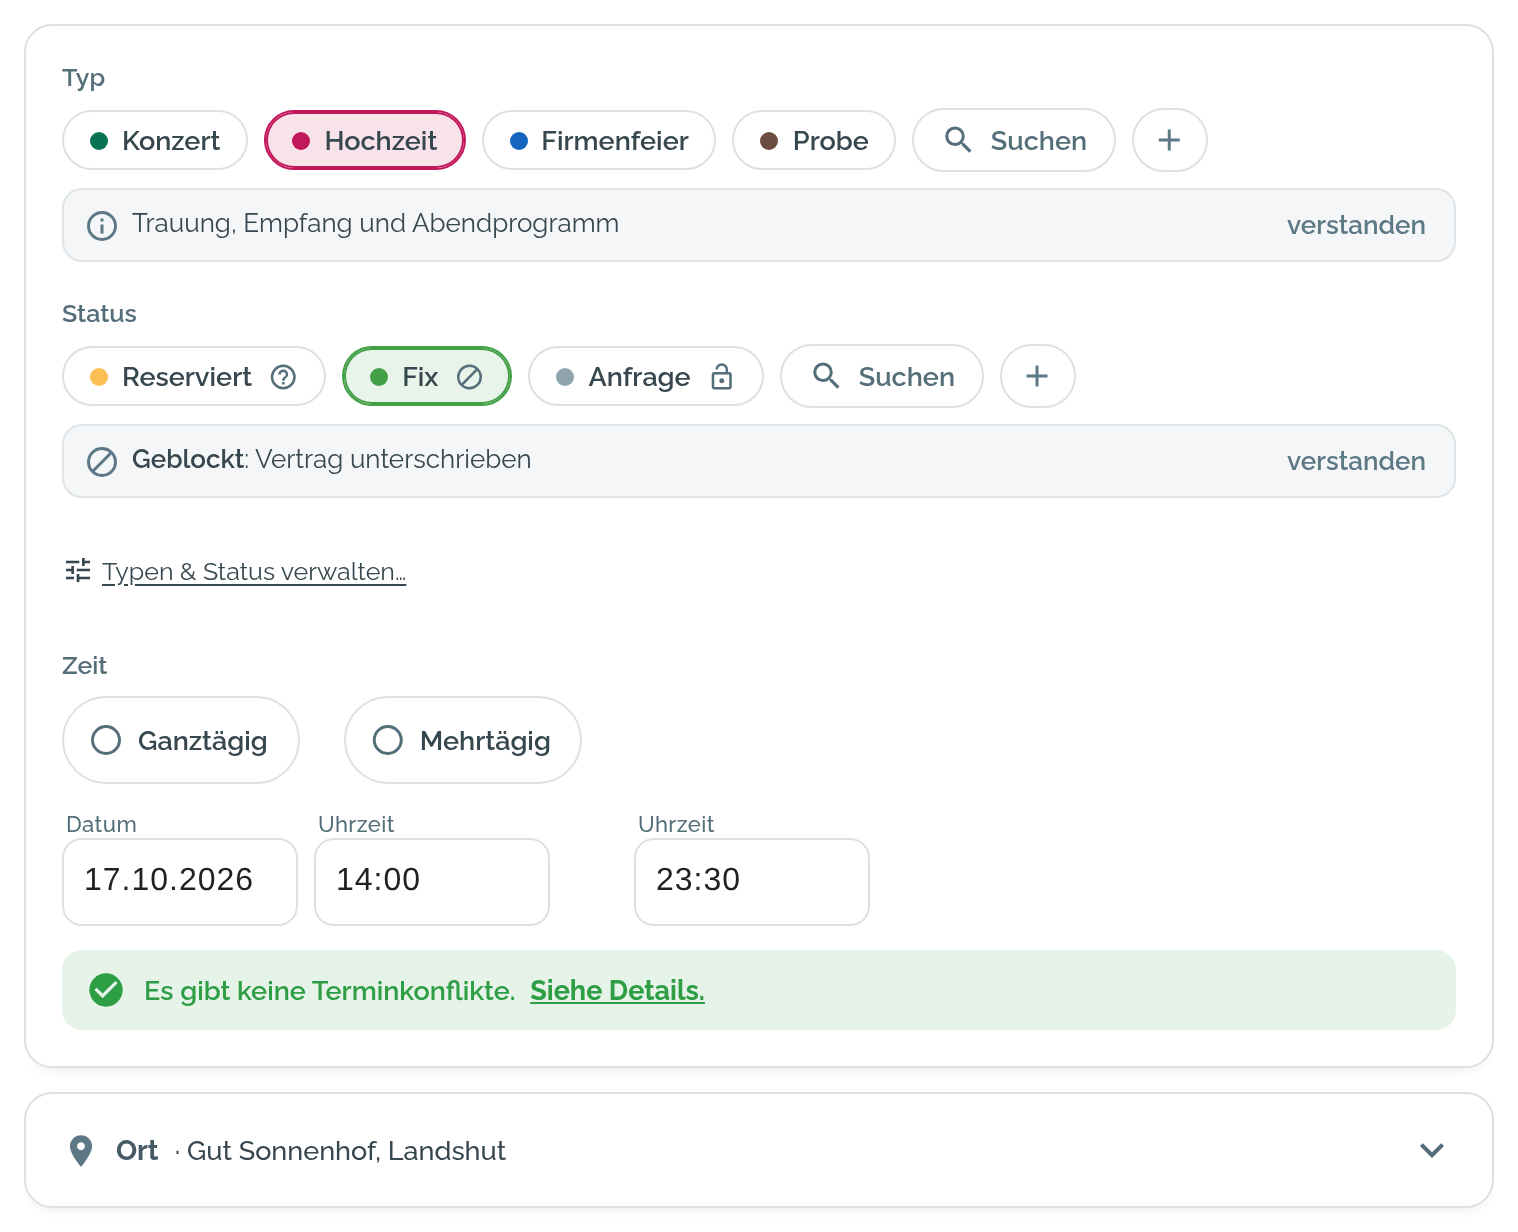Image resolution: width=1518 pixels, height=1232 pixels.
Task: Open Suchen in the Typ row
Action: pos(1014,140)
